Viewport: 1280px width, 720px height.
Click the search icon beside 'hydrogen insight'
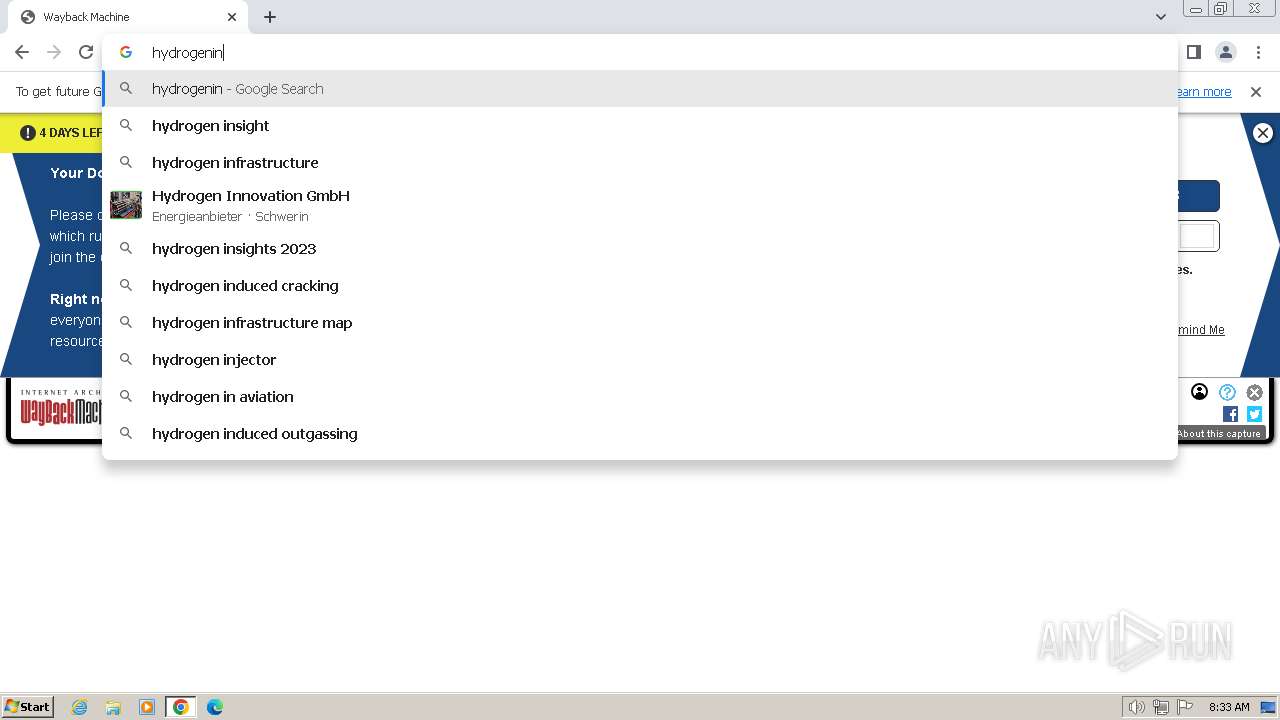(126, 125)
